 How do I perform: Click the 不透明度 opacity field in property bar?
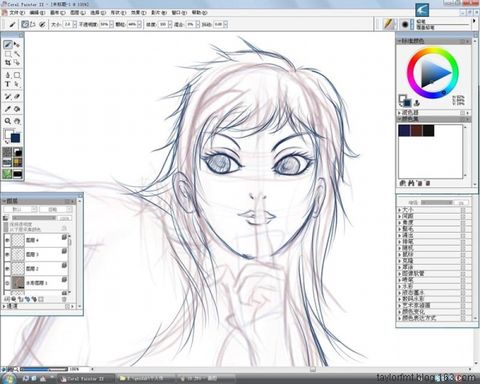(x=104, y=24)
